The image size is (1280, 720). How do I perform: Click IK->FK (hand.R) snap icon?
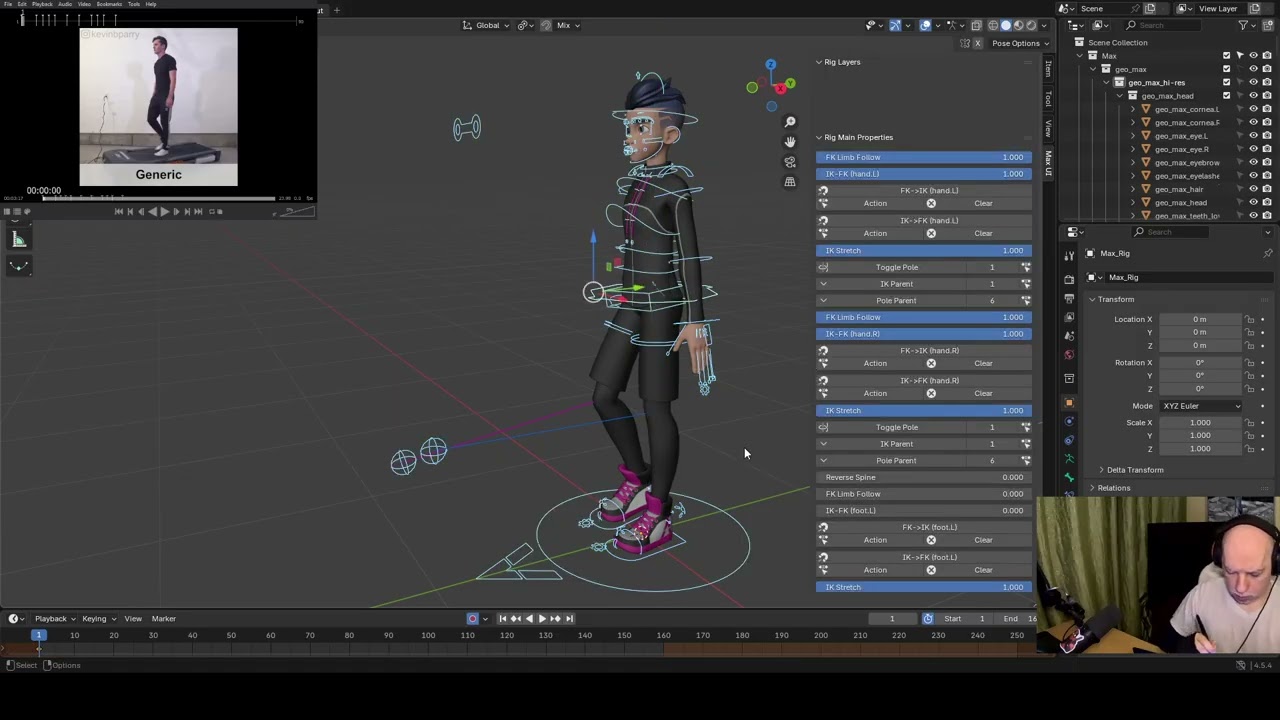coord(823,380)
